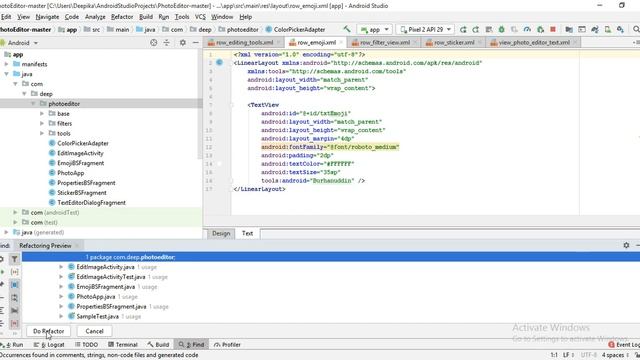
Task: Close the row_emoji.xml tab
Action: 341,42
